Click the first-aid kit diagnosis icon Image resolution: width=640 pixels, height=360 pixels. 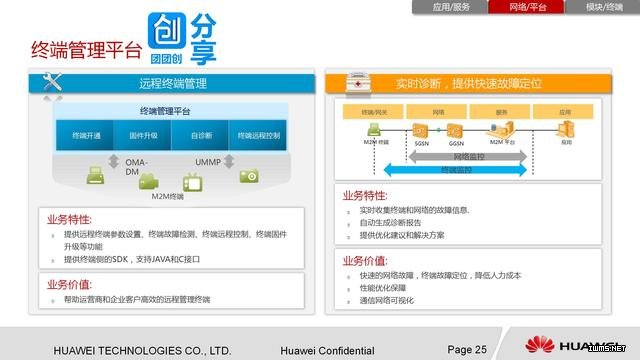point(358,83)
